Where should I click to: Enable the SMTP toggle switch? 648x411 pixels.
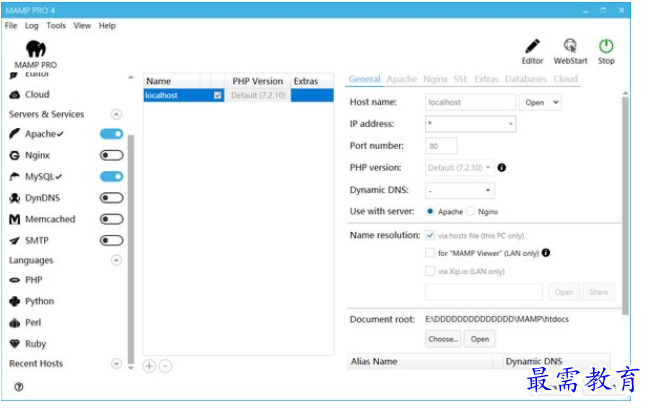point(112,240)
